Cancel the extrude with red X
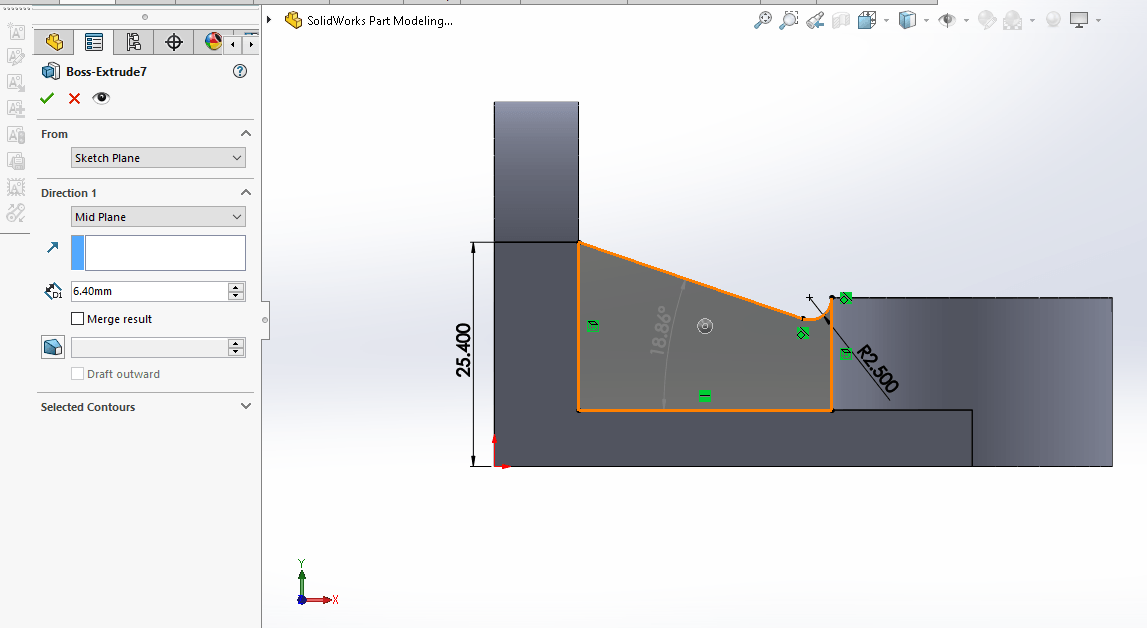The height and width of the screenshot is (628, 1147). (x=74, y=98)
